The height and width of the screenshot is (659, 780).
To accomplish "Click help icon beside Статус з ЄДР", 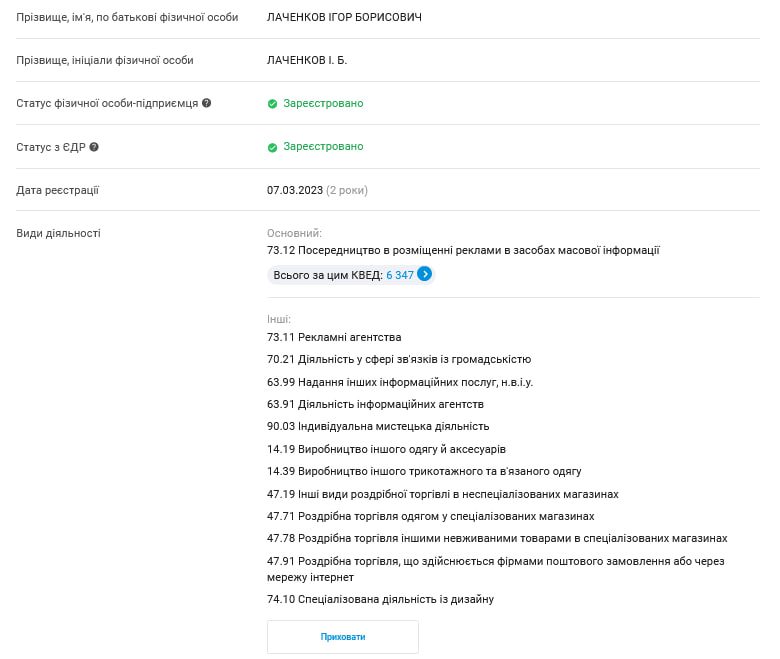I will pyautogui.click(x=94, y=147).
